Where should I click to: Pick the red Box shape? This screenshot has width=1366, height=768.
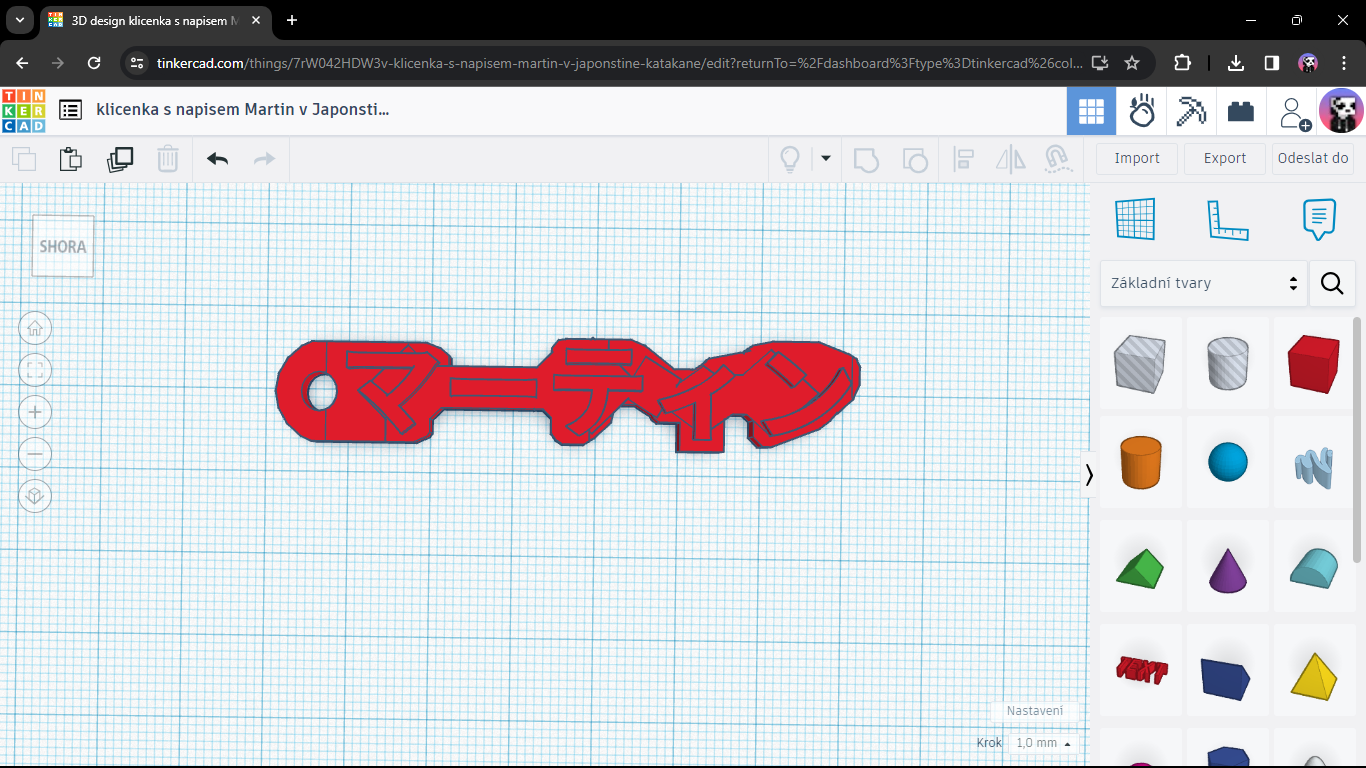pos(1313,364)
